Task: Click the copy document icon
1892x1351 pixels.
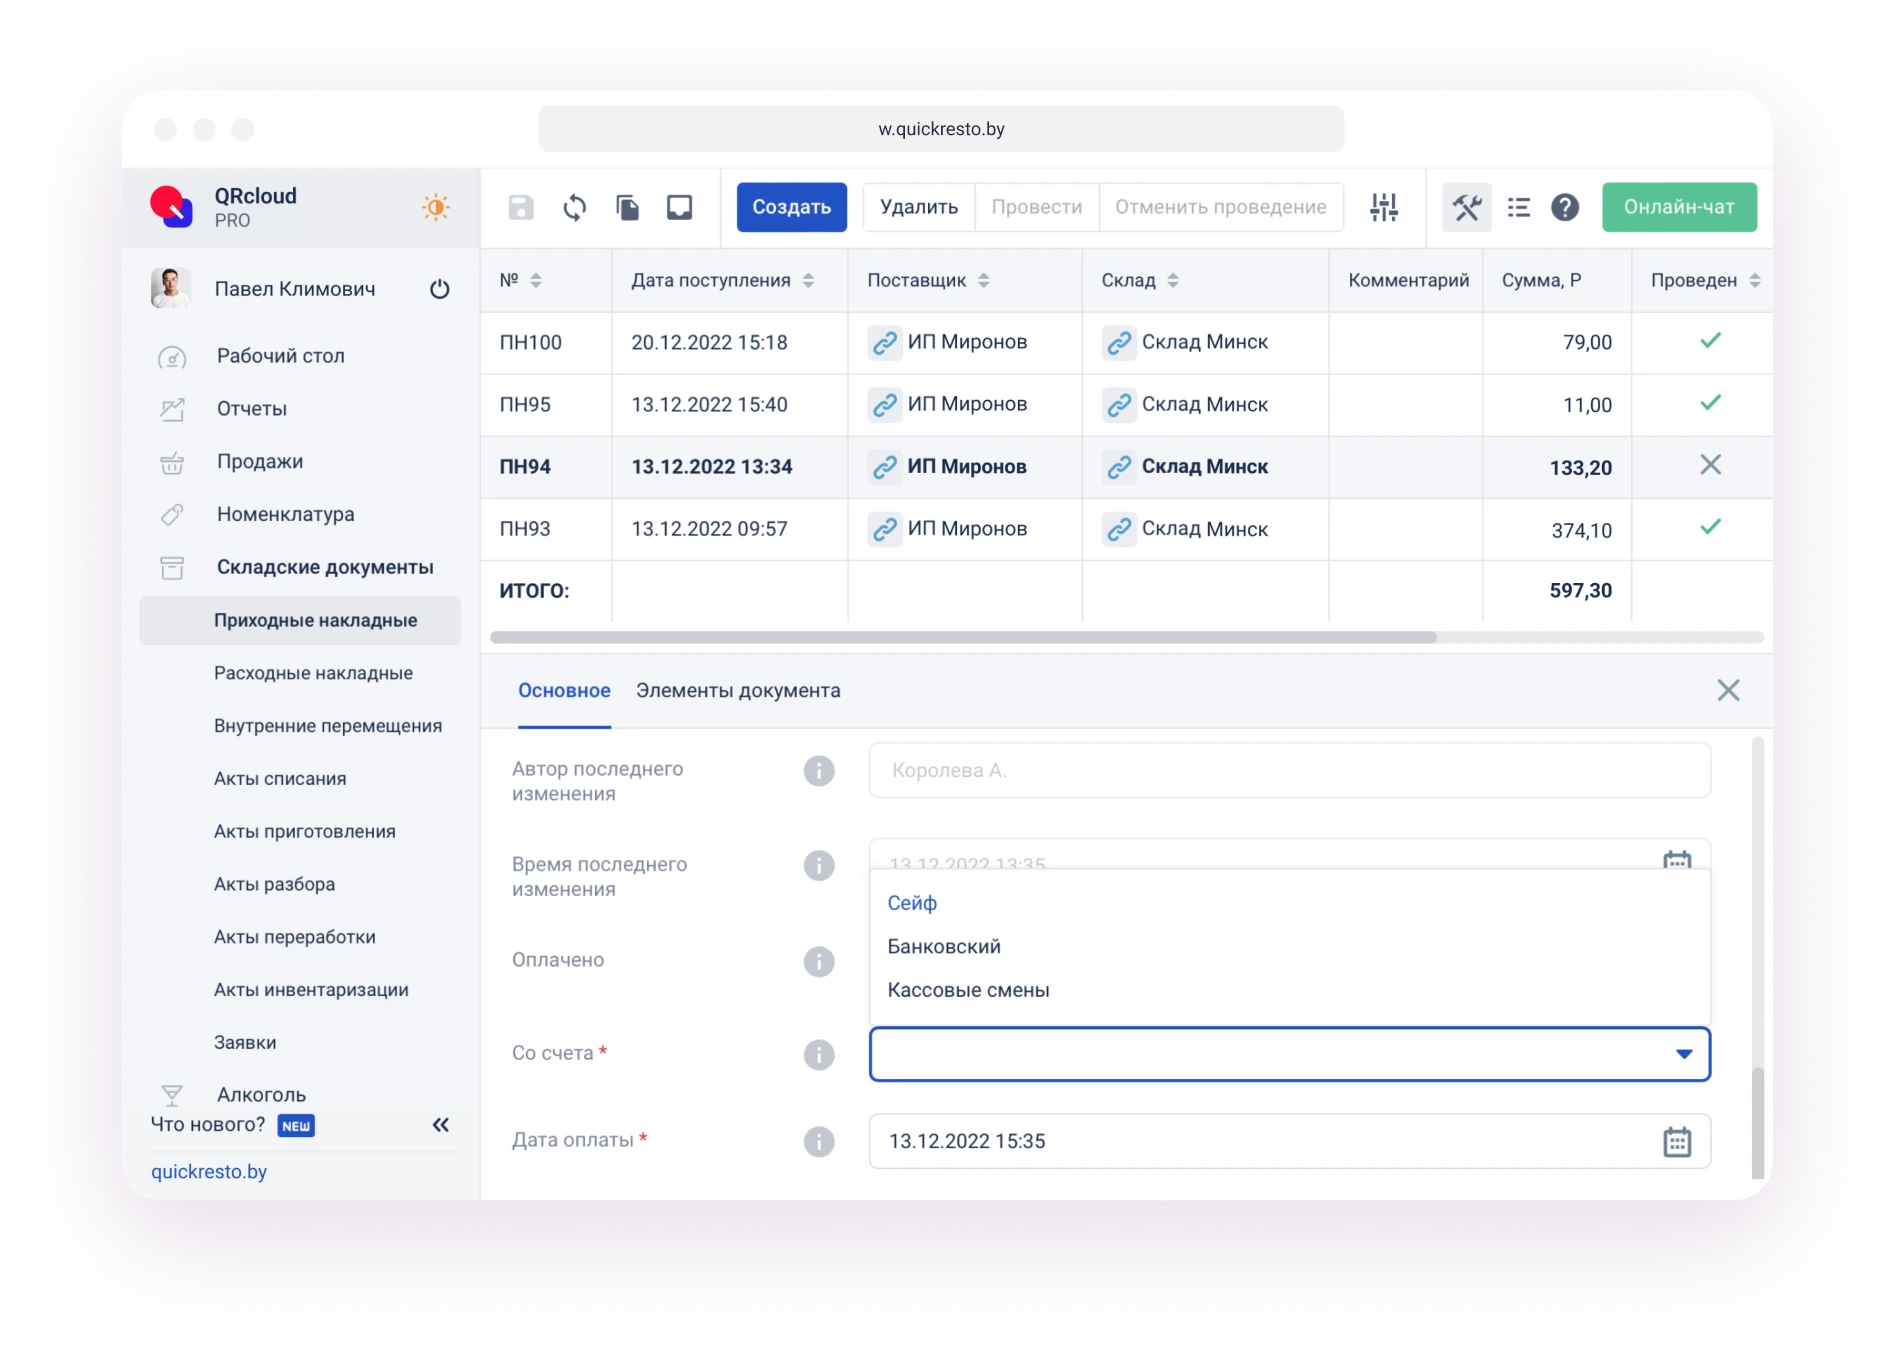Action: [x=627, y=207]
